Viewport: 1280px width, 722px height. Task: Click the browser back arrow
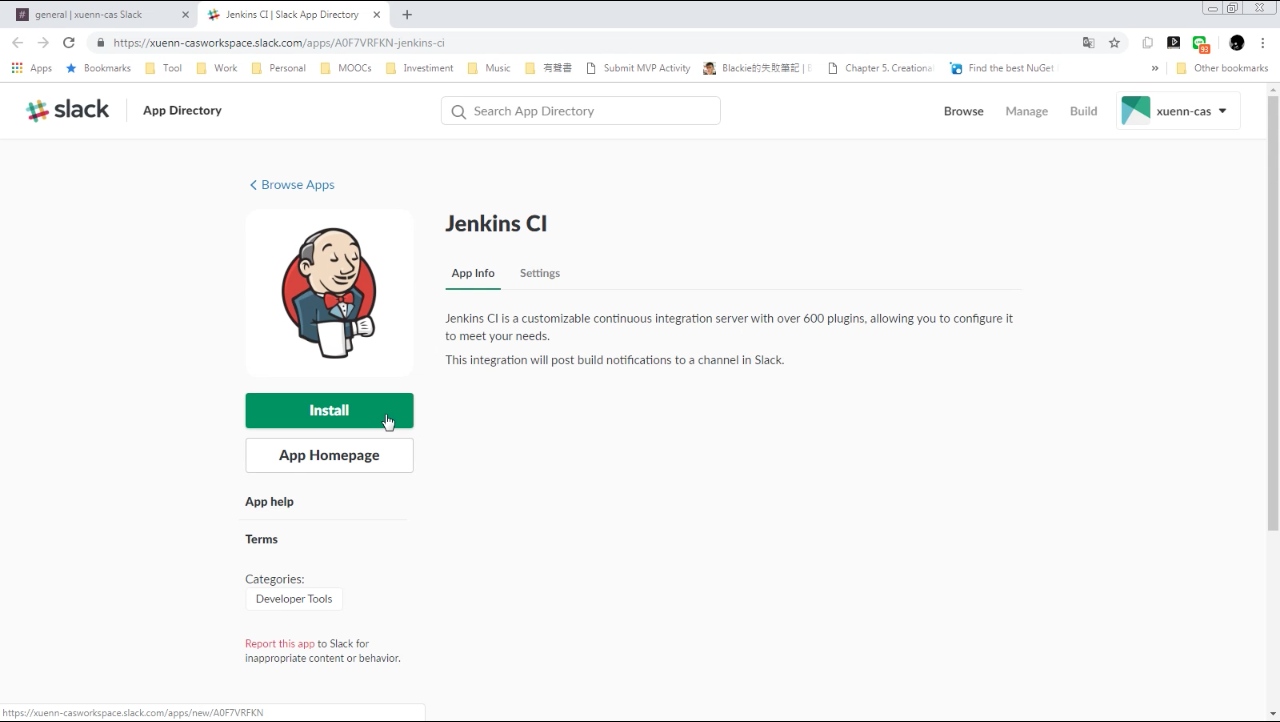(x=17, y=43)
